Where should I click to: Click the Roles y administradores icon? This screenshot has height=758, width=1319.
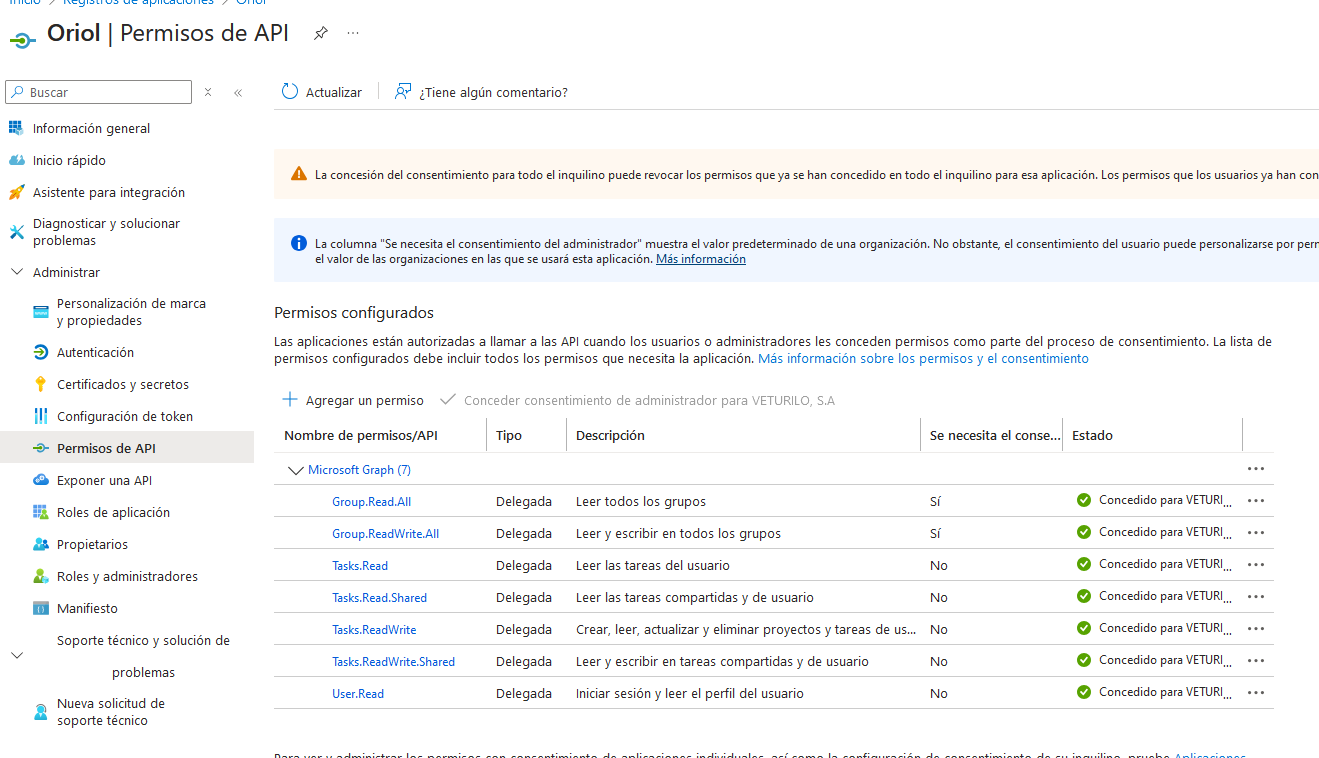pos(41,576)
